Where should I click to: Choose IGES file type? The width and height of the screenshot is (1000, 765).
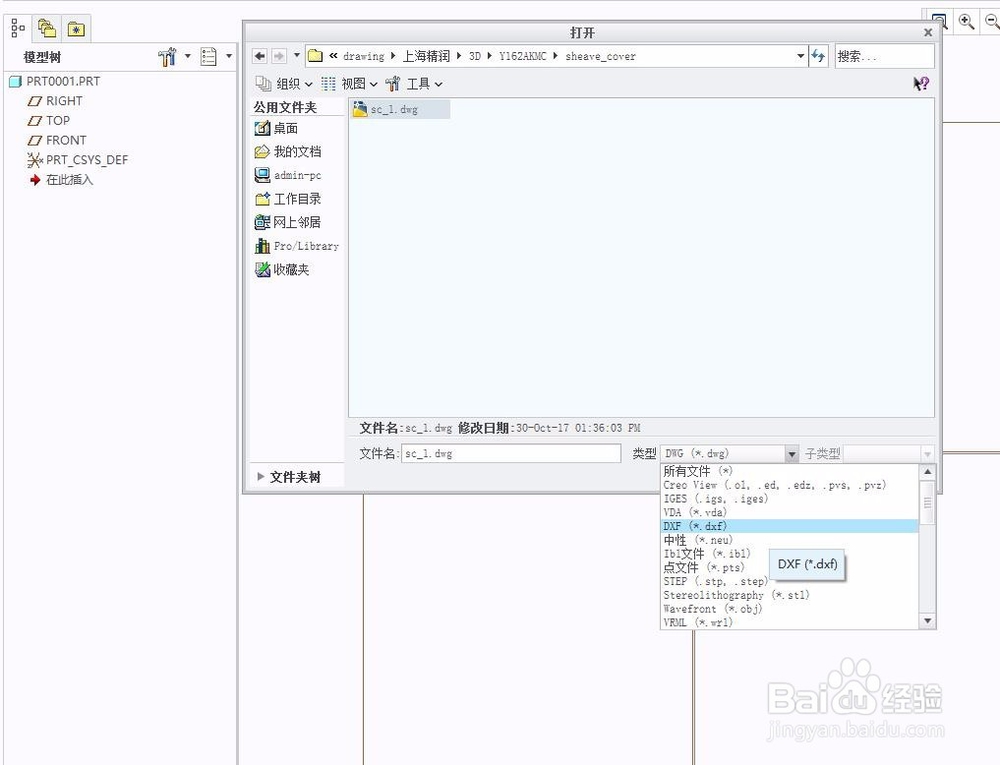790,499
